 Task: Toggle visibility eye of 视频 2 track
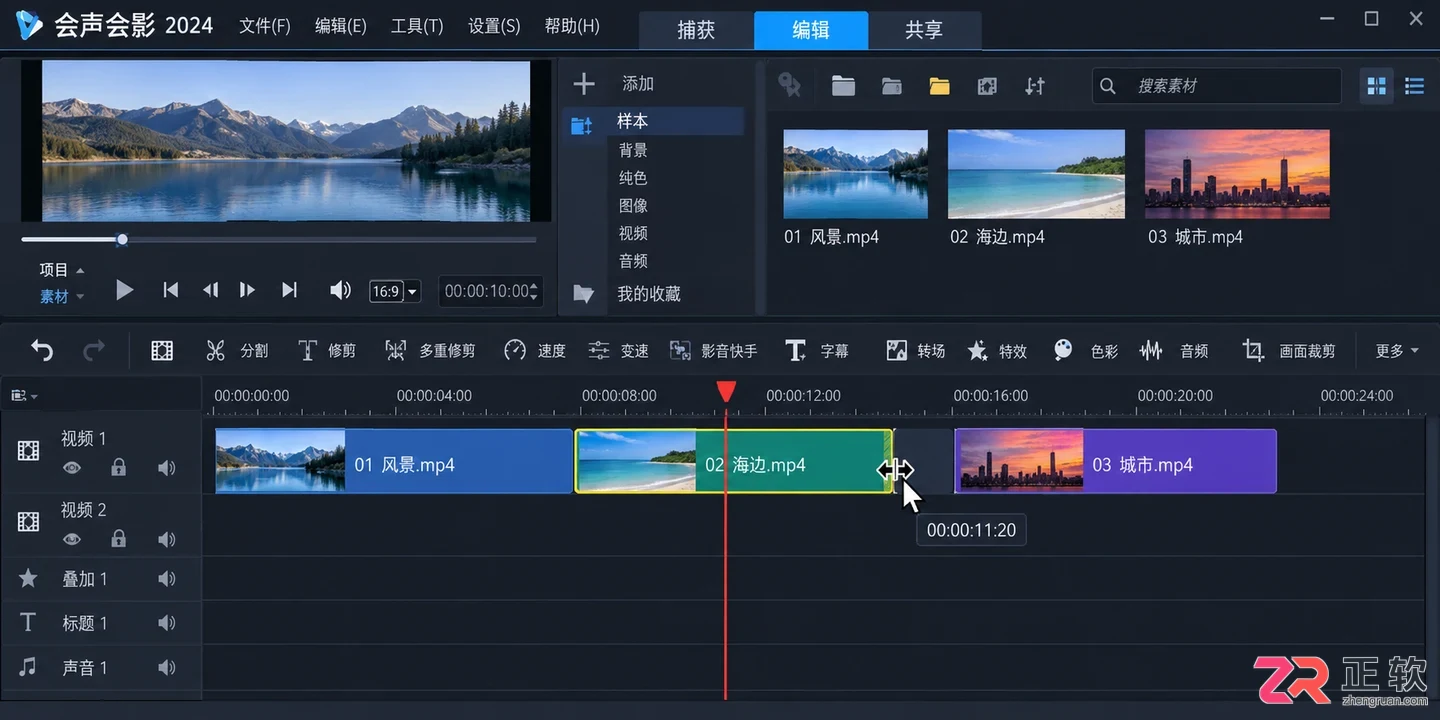[x=71, y=539]
